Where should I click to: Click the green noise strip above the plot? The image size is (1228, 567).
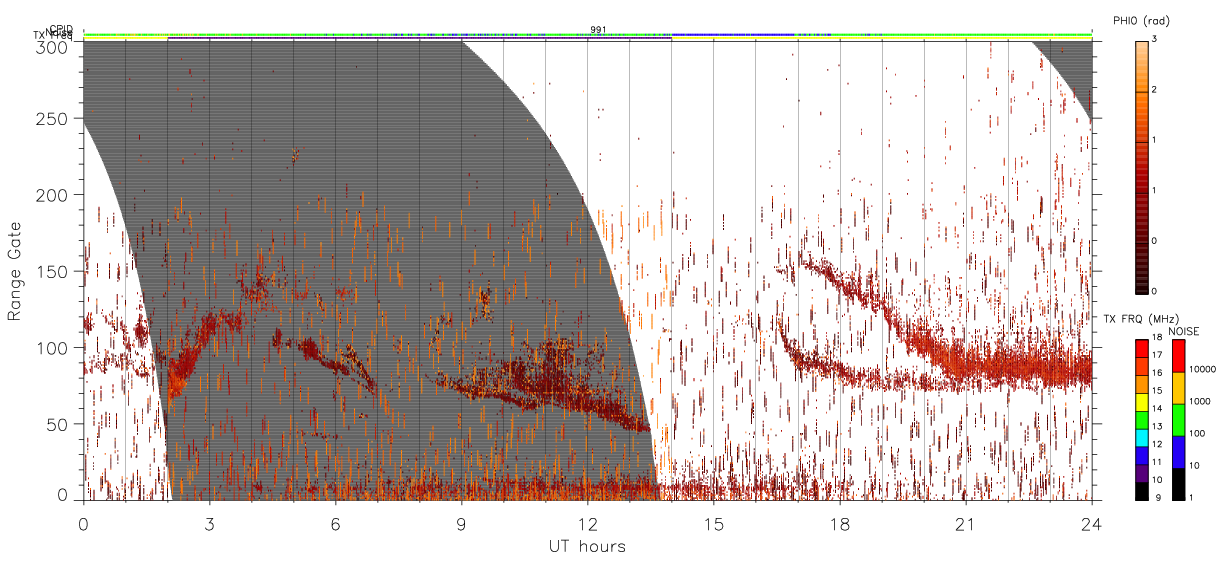point(587,35)
